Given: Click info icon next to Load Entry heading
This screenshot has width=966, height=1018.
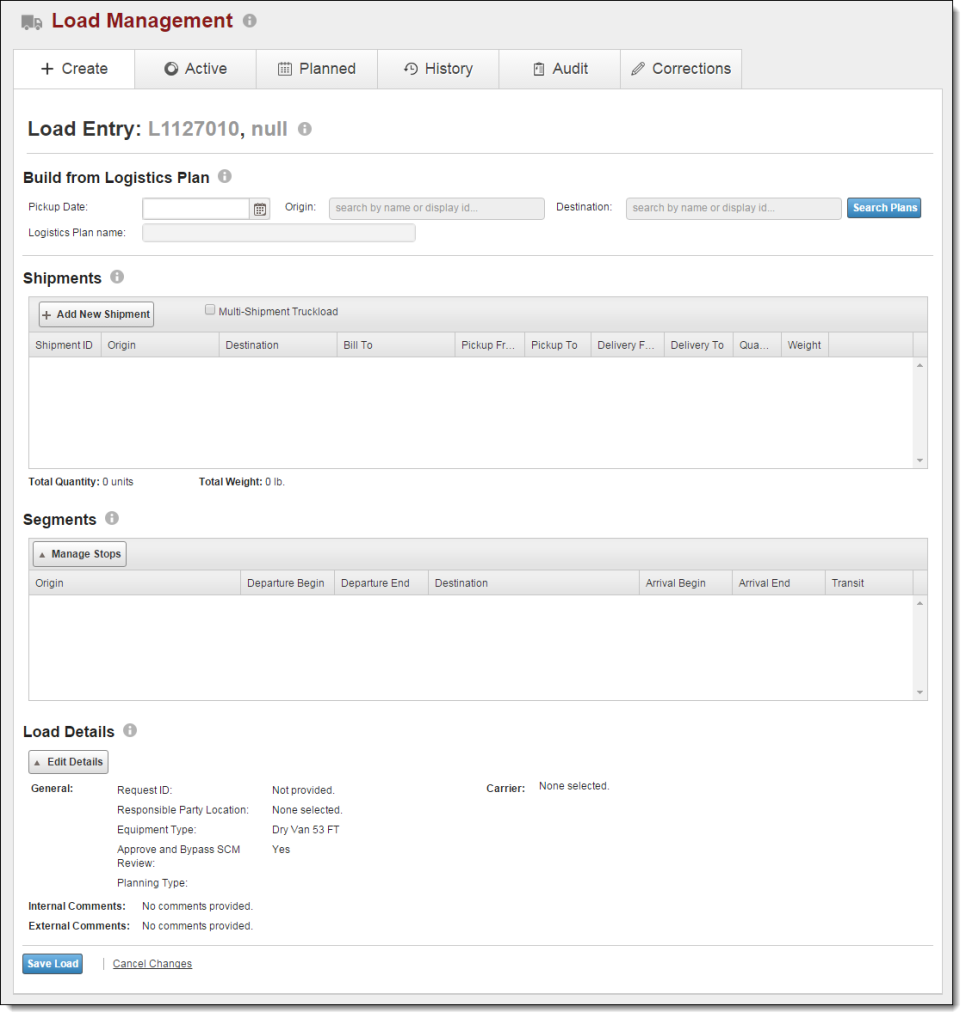Looking at the screenshot, I should [305, 129].
